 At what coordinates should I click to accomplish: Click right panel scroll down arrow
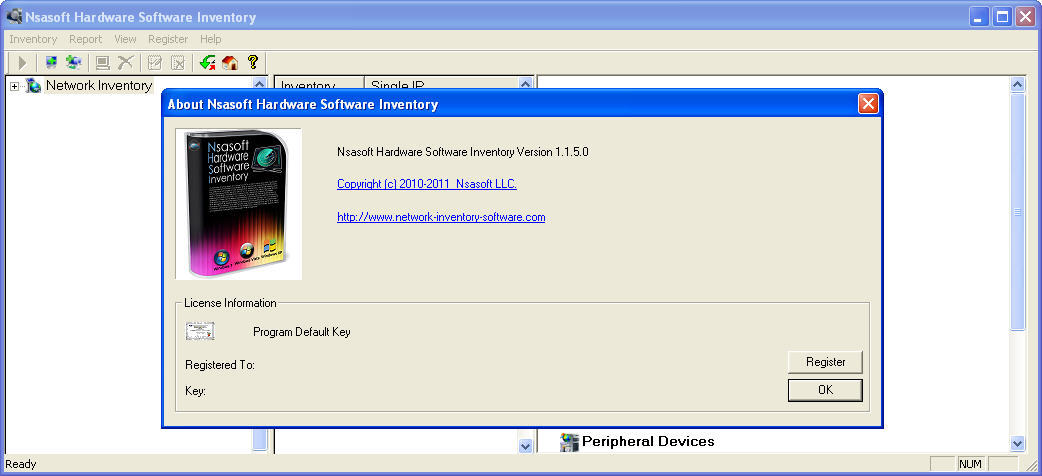1017,443
